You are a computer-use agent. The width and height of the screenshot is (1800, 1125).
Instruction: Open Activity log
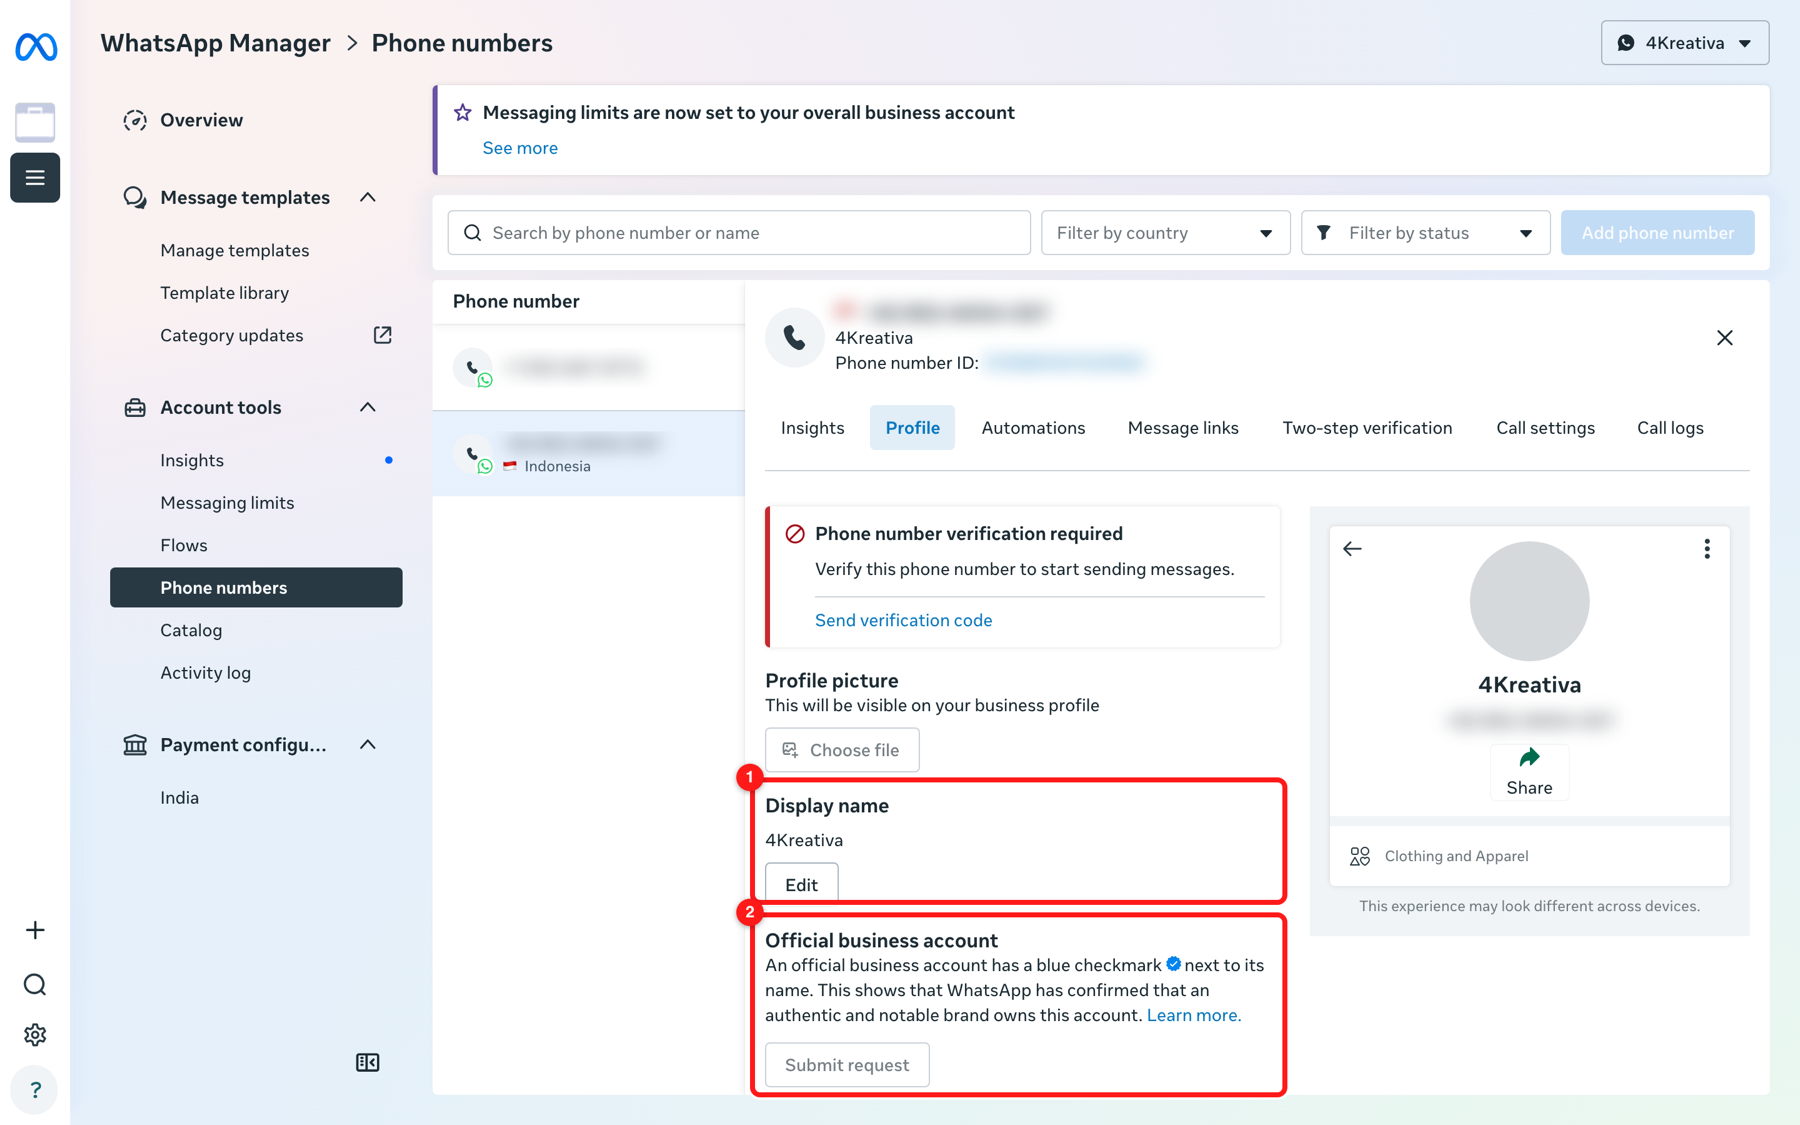click(x=206, y=673)
